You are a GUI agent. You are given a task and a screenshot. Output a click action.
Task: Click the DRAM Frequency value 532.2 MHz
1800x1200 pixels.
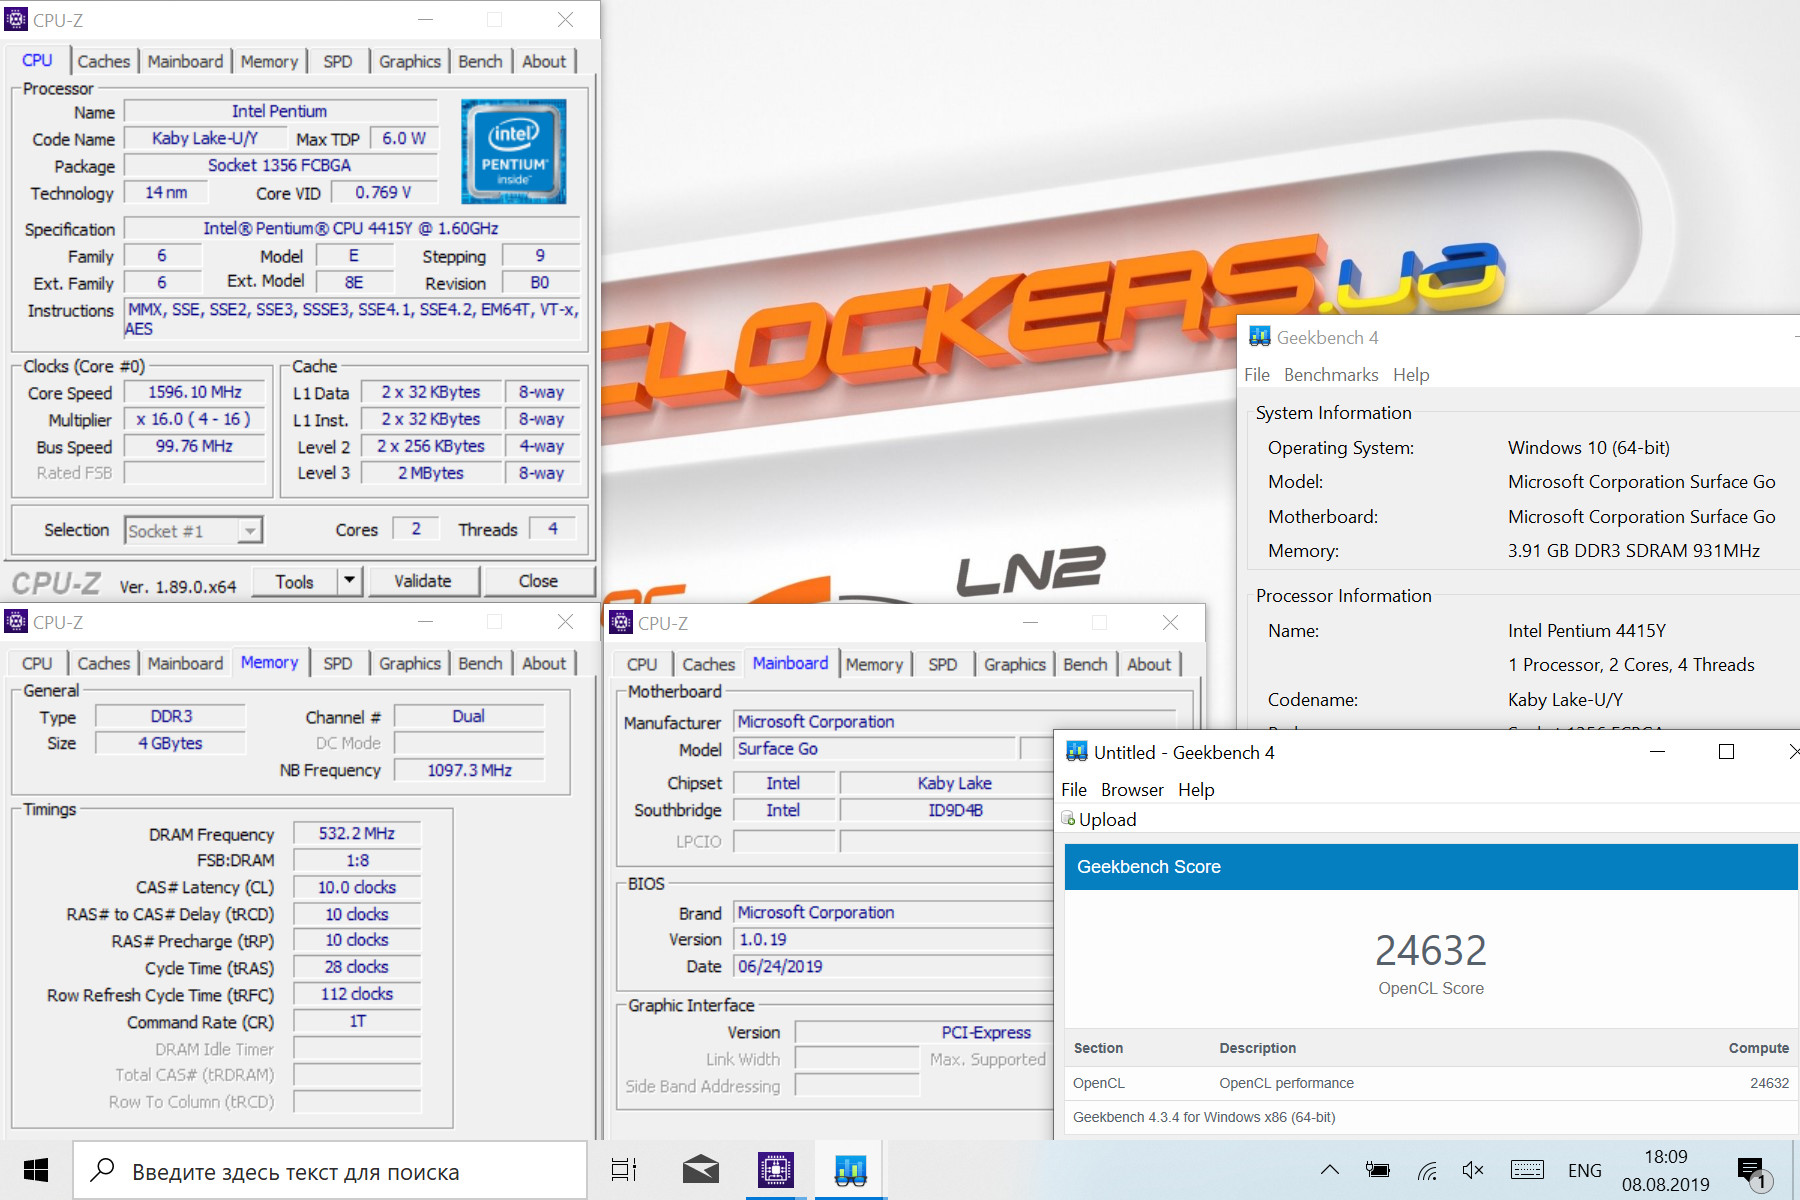(x=357, y=833)
